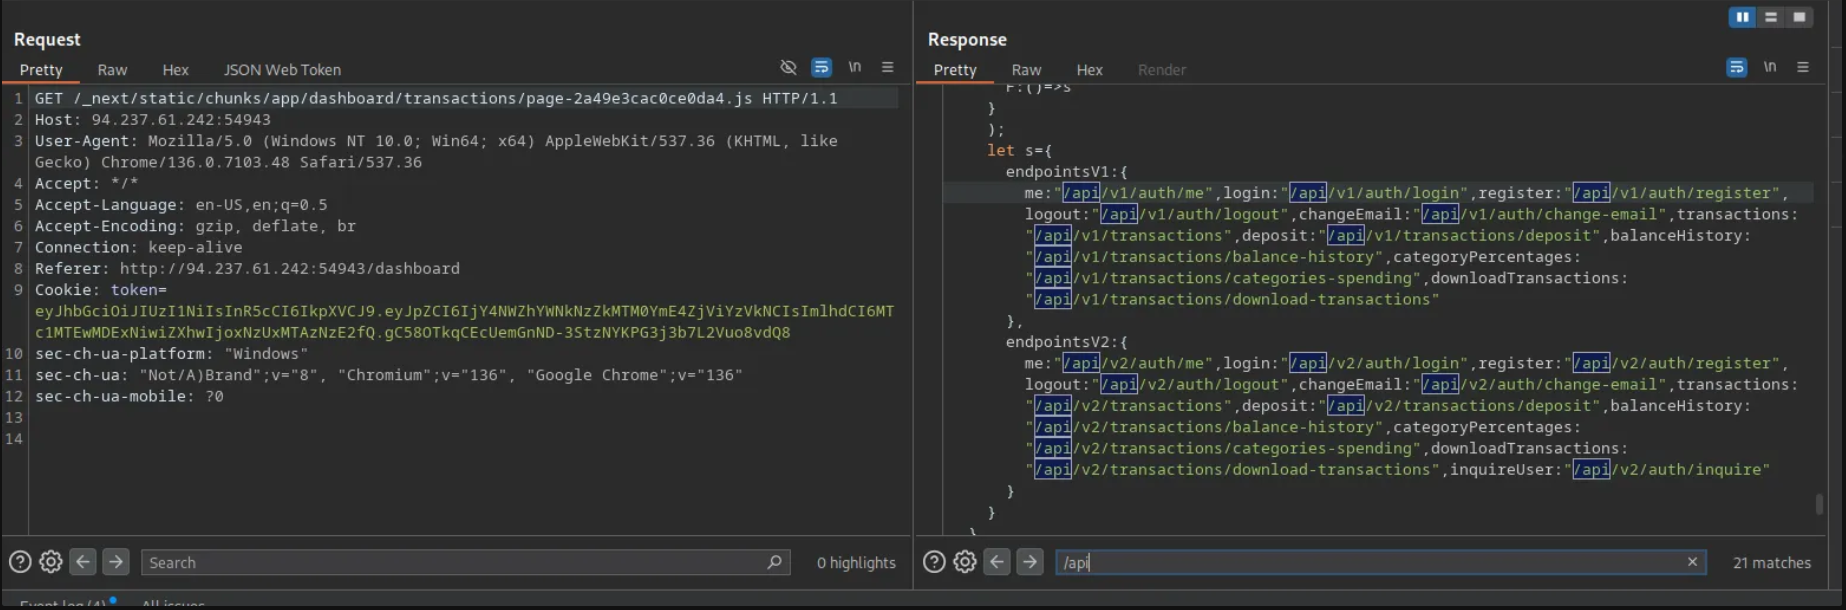This screenshot has width=1846, height=610.
Task: Open Response search settings gear
Action: [x=965, y=562]
